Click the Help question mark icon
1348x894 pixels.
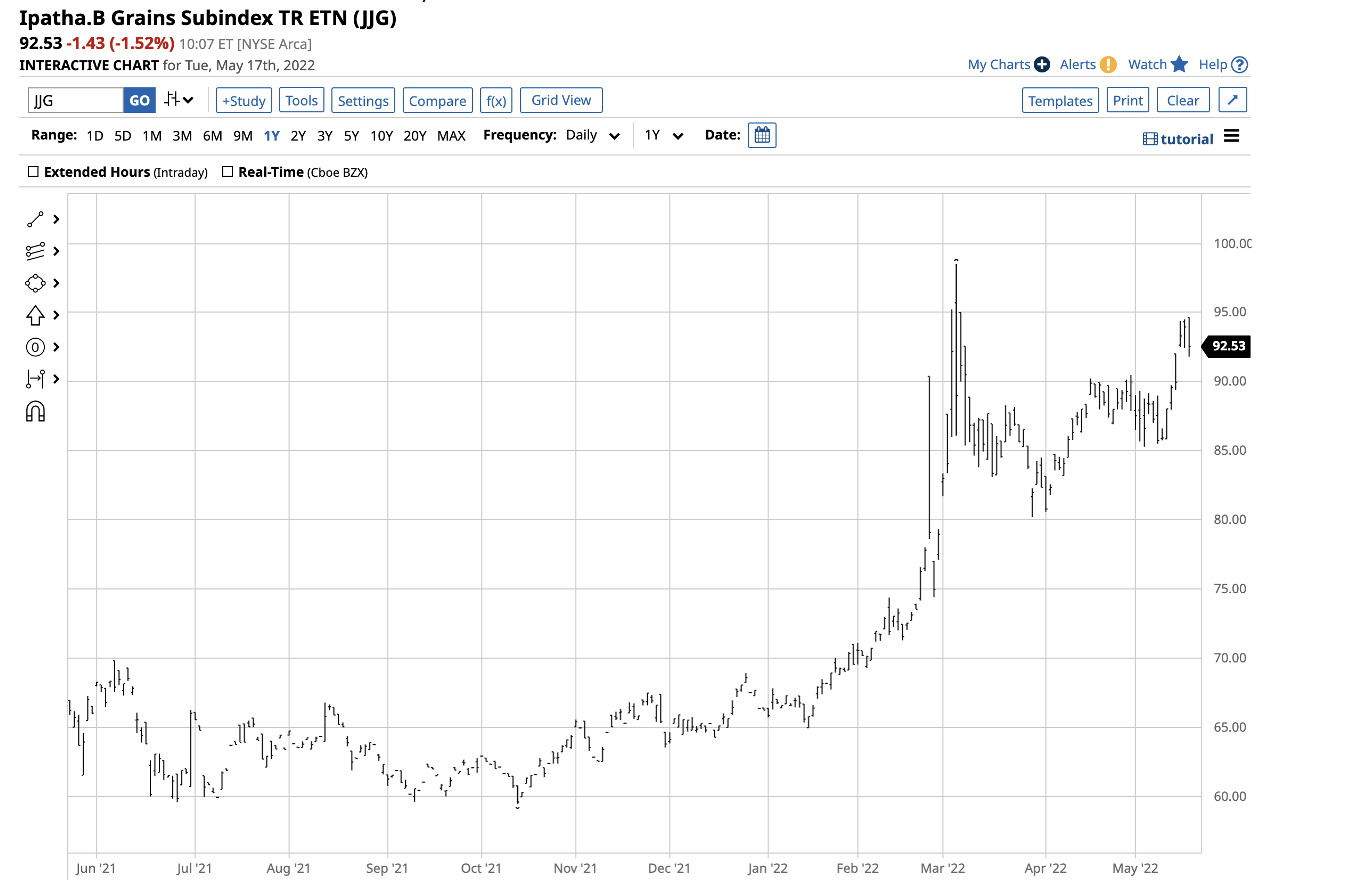pyautogui.click(x=1240, y=64)
